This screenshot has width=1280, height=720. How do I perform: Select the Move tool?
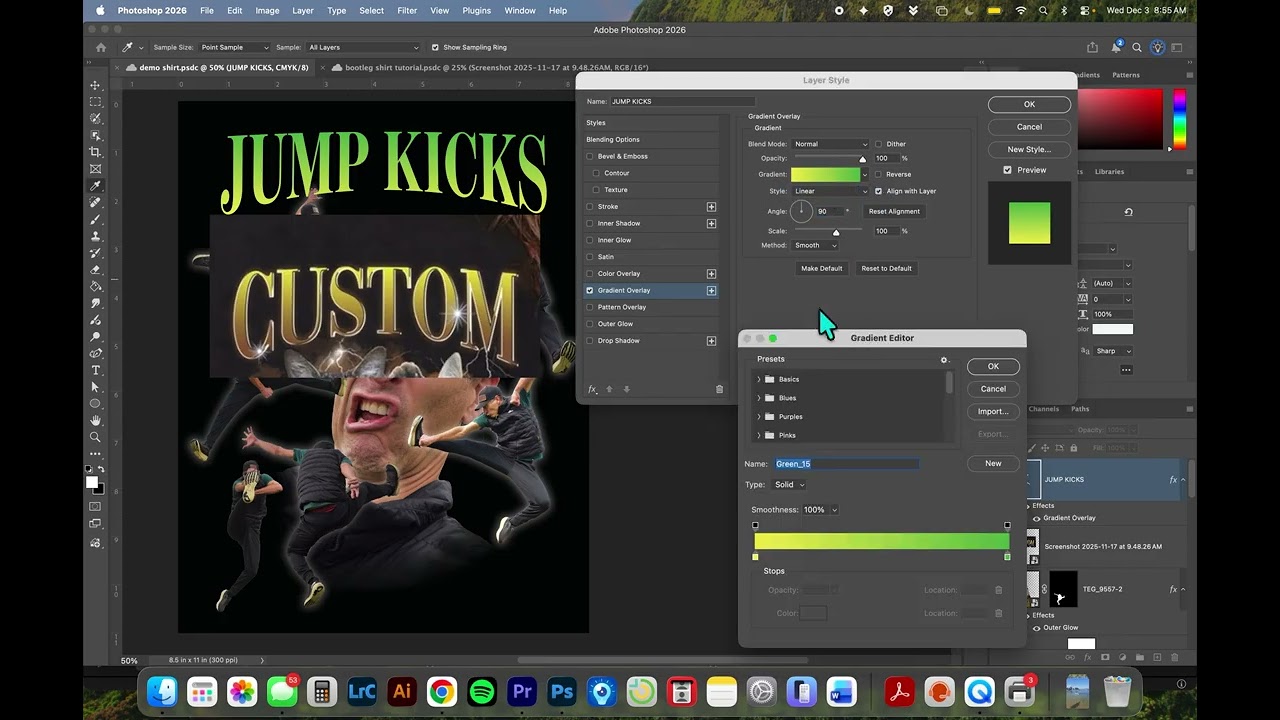point(96,85)
